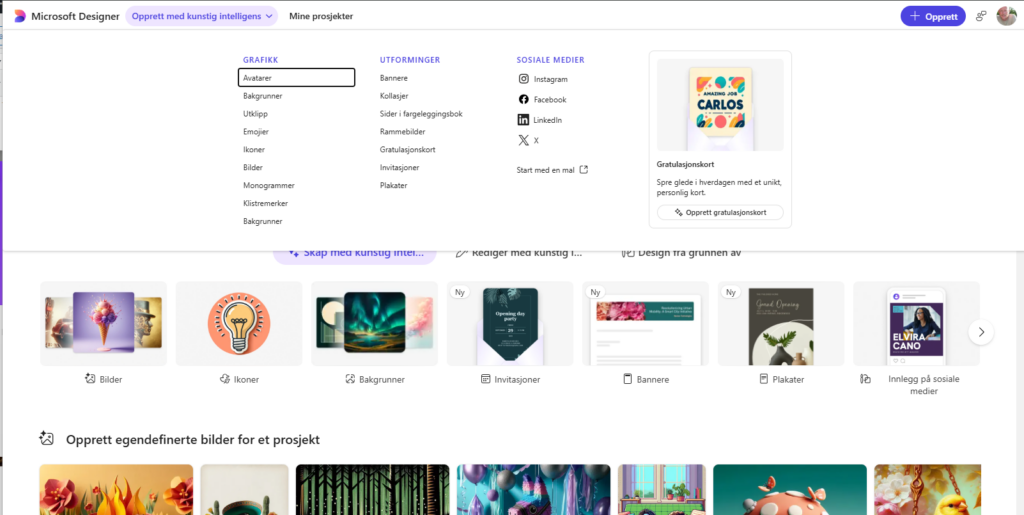Follow the Start med en mal link

click(552, 170)
